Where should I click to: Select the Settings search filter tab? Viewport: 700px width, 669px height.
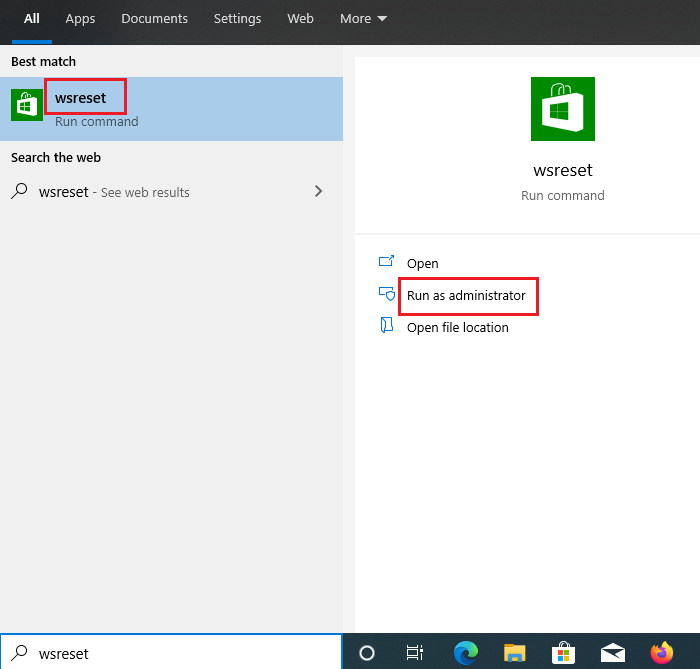tap(237, 19)
